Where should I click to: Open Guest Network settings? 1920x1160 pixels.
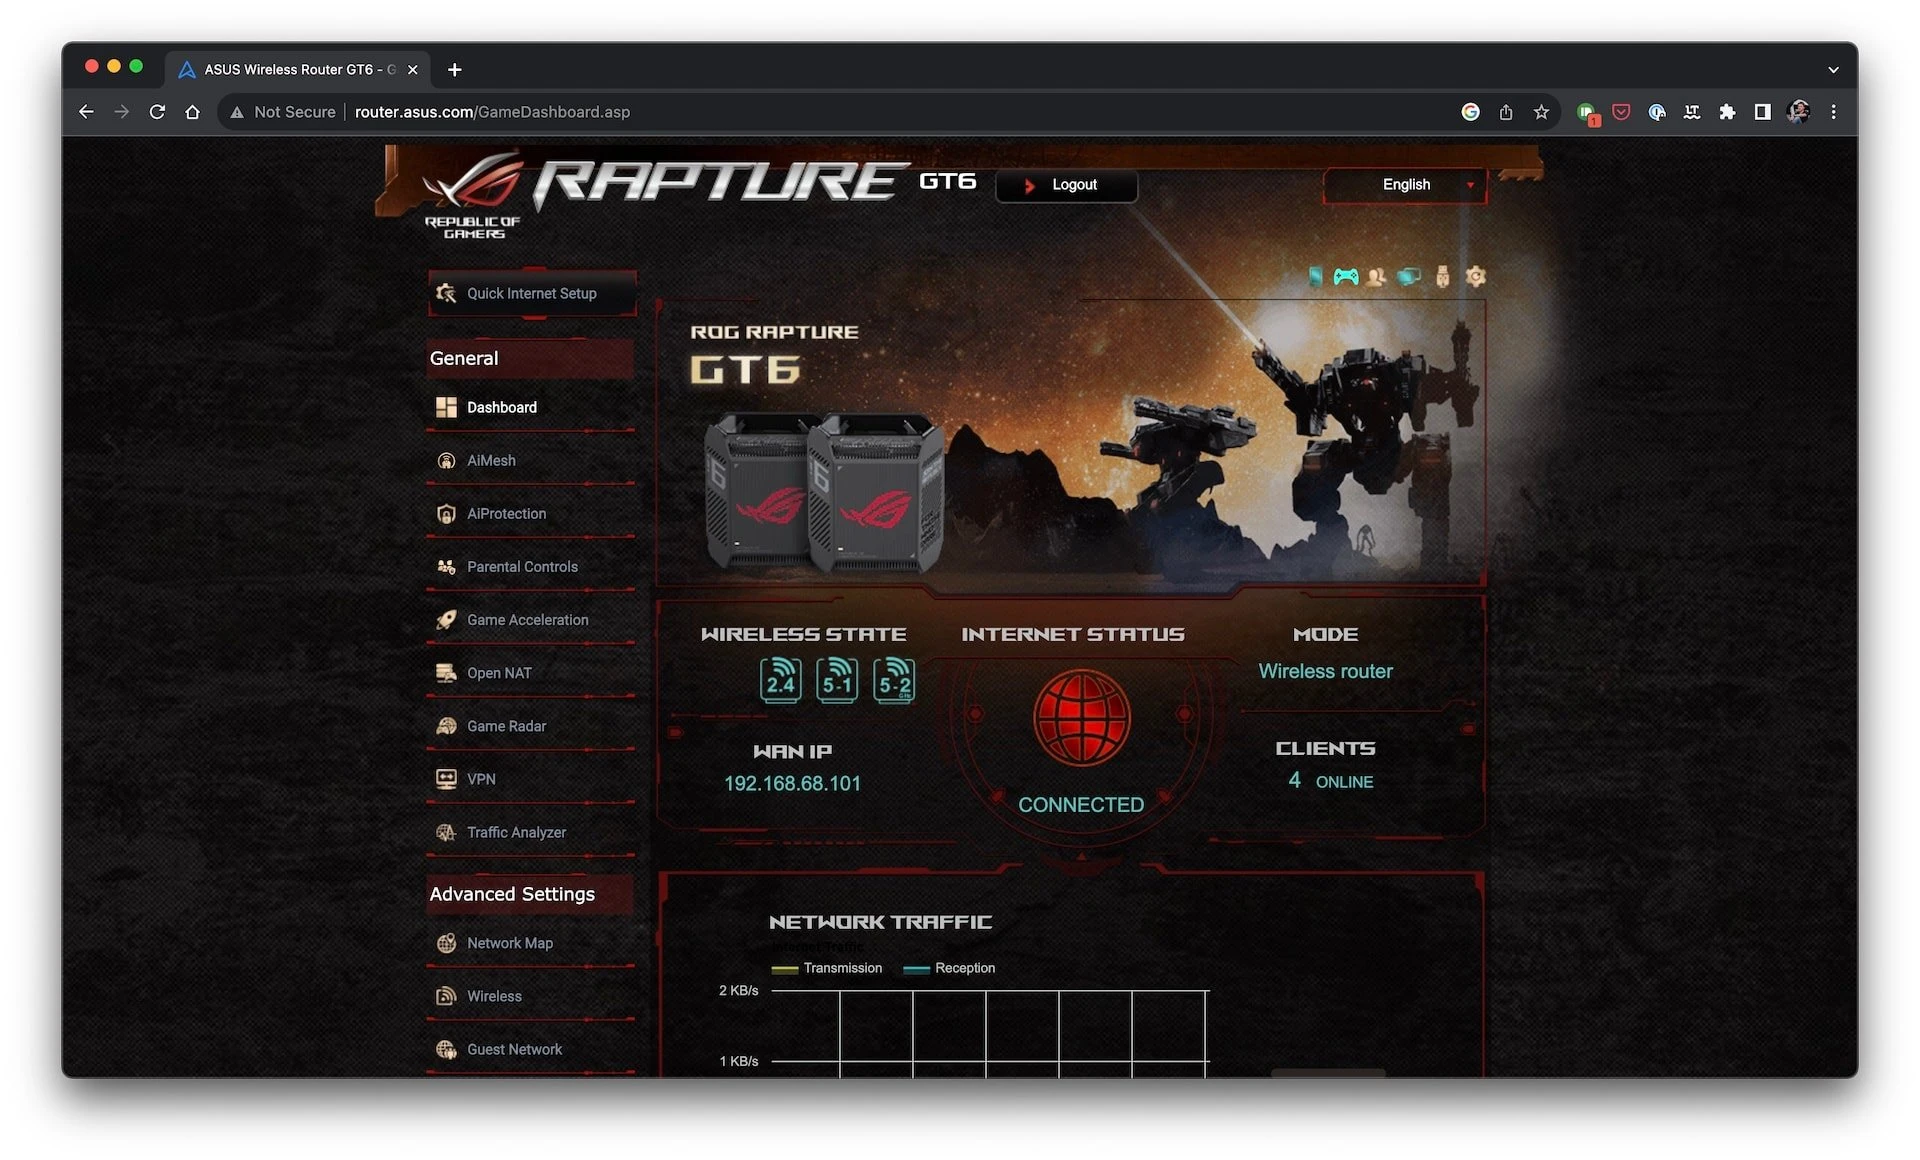point(531,1049)
